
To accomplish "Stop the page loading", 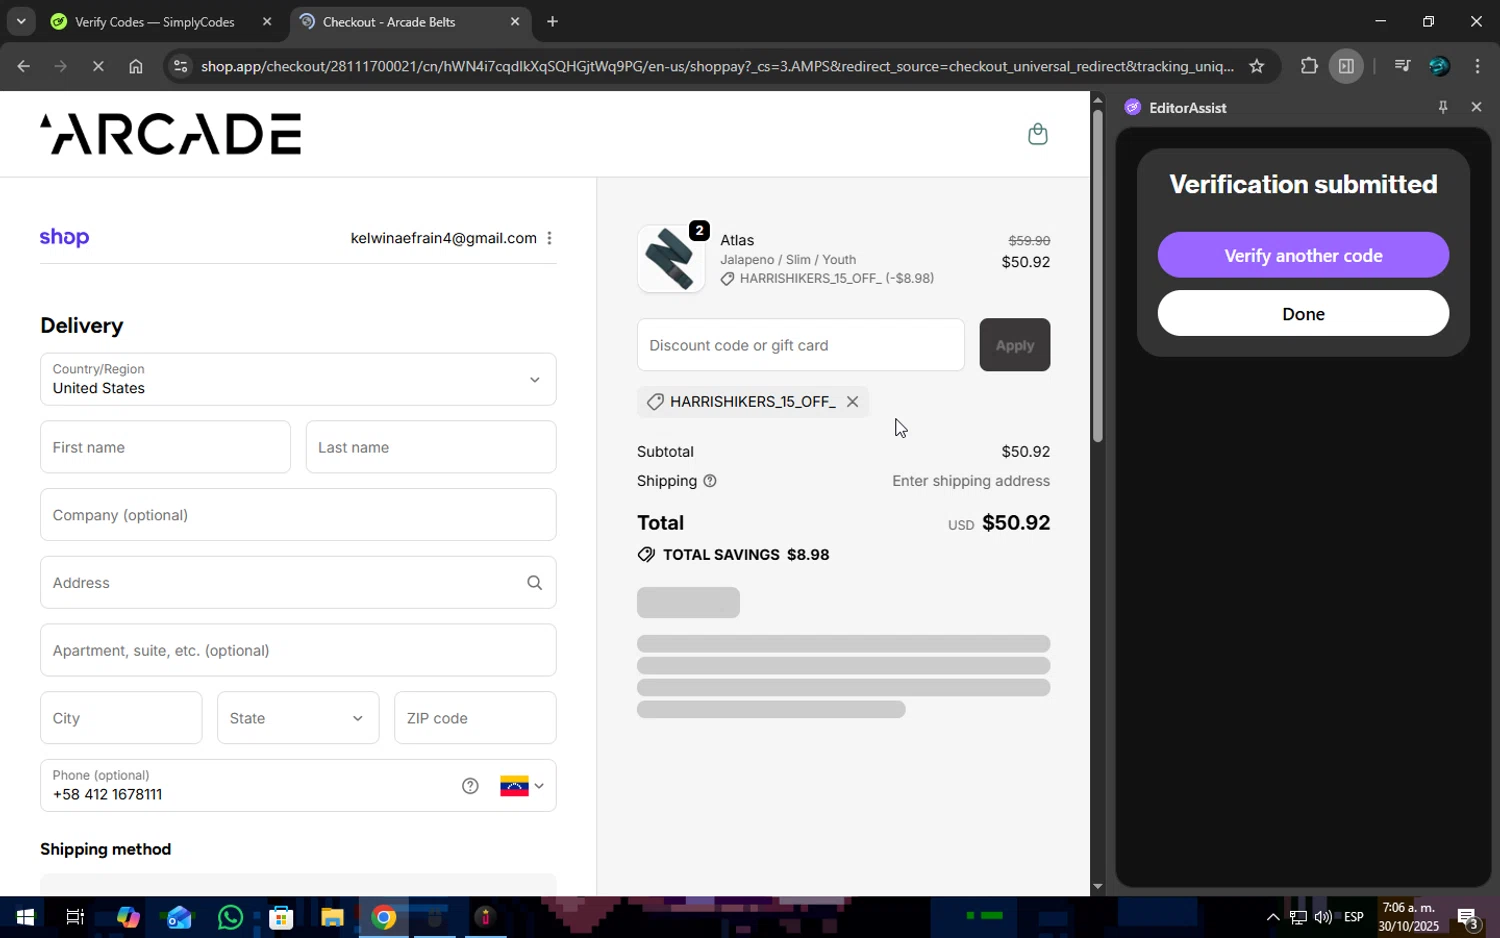I will click(x=98, y=66).
